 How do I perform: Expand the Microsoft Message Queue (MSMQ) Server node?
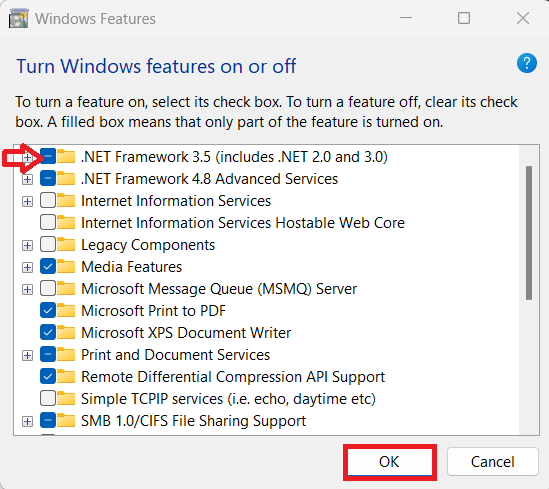point(27,289)
